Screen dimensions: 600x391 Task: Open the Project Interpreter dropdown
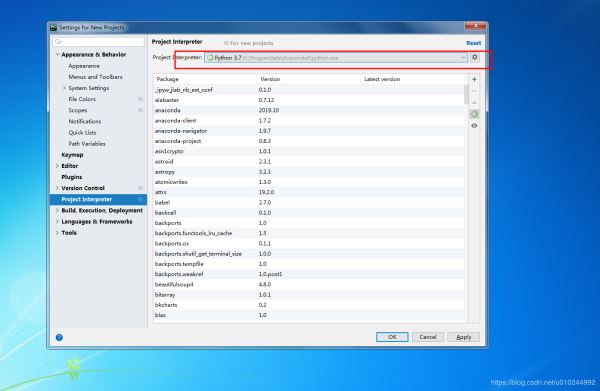(x=336, y=58)
